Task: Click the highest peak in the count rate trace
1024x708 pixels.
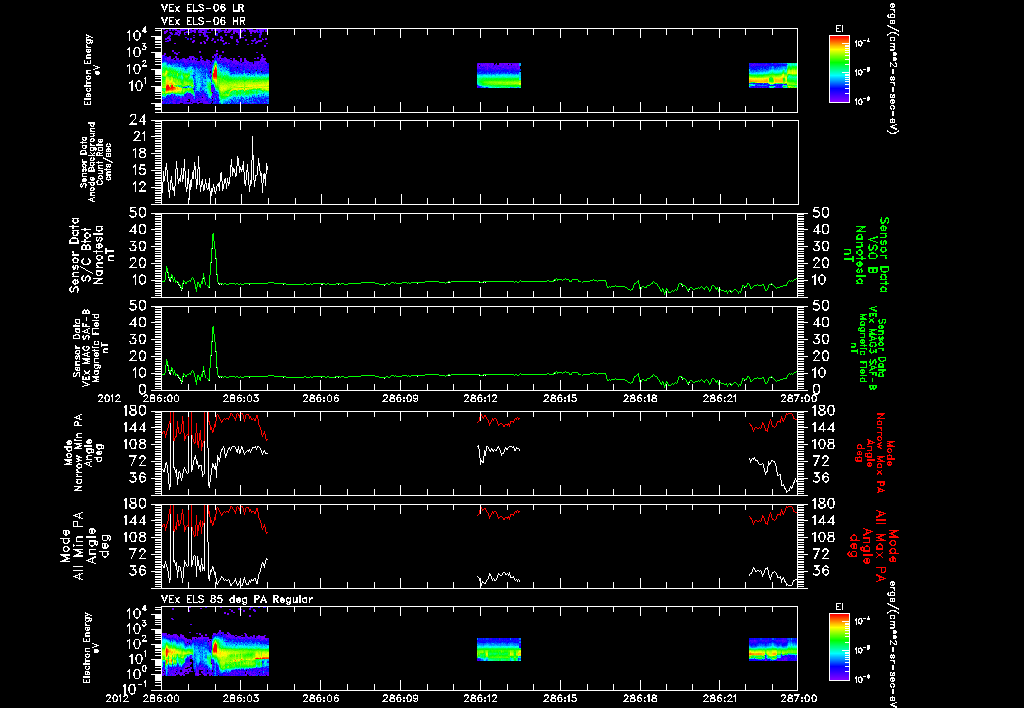Action: [252, 137]
